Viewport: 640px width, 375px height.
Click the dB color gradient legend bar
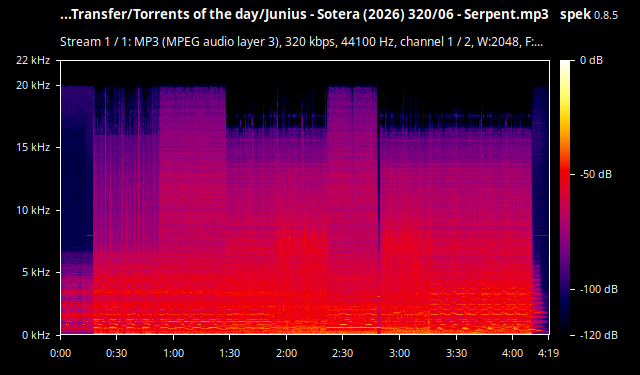pyautogui.click(x=565, y=197)
